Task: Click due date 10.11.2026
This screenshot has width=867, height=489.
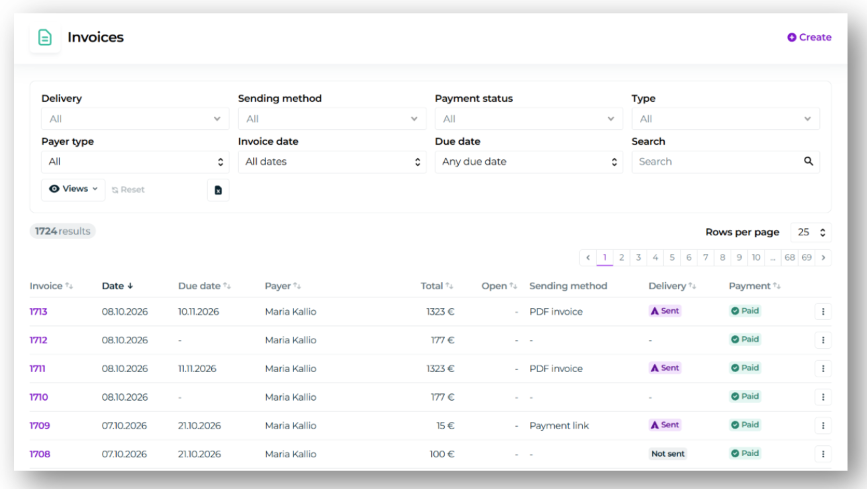Action: click(x=199, y=311)
